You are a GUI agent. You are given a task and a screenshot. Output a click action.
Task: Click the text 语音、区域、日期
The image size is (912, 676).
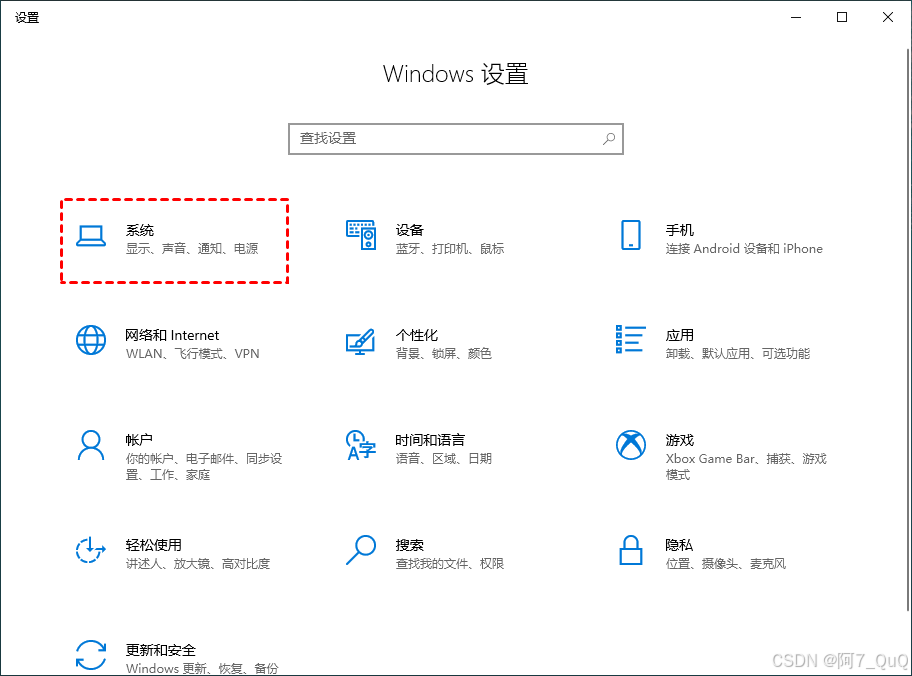point(443,458)
